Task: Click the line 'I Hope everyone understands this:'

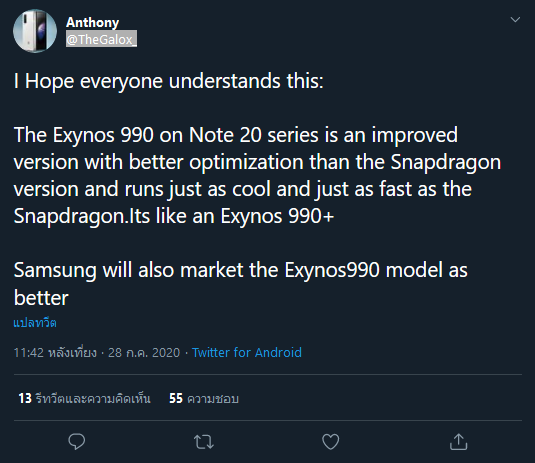Action: 169,82
